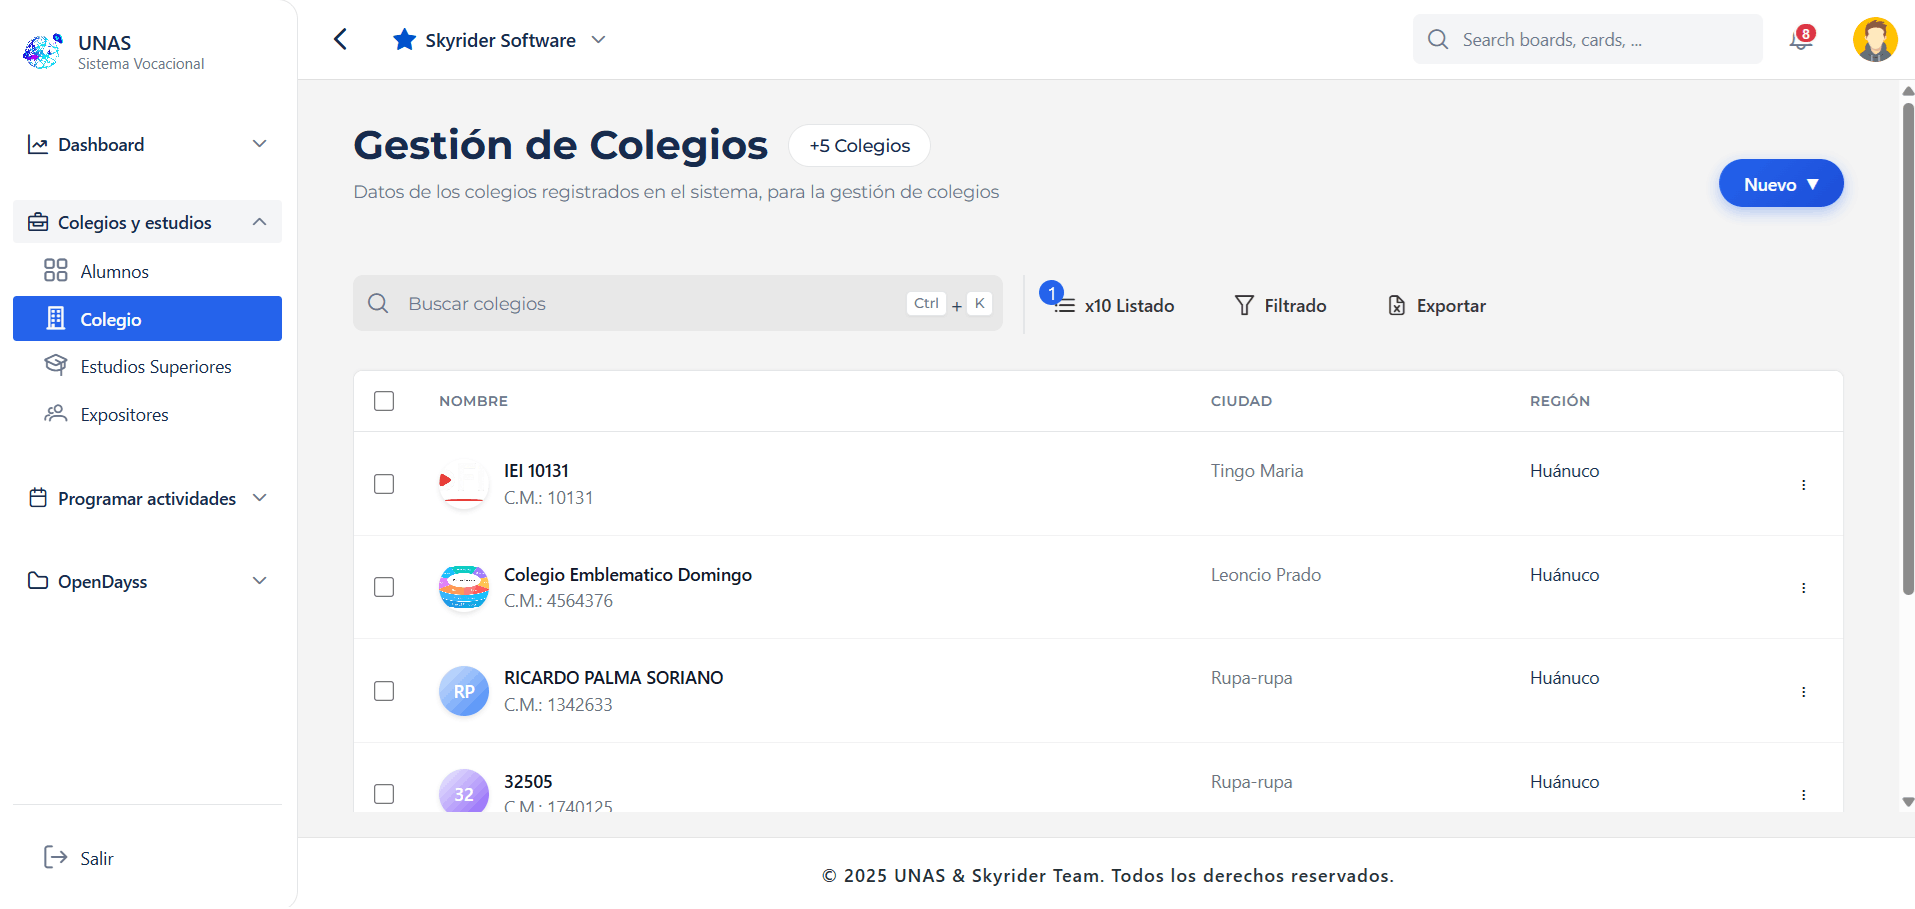This screenshot has height=909, width=1915.
Task: Open the user profile avatar
Action: click(x=1874, y=40)
